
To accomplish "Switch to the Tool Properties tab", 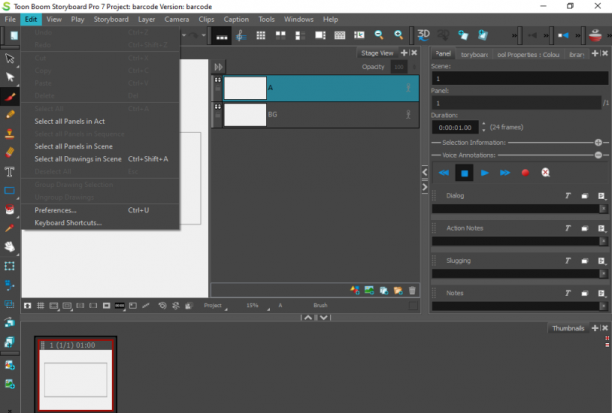I will 528,54.
